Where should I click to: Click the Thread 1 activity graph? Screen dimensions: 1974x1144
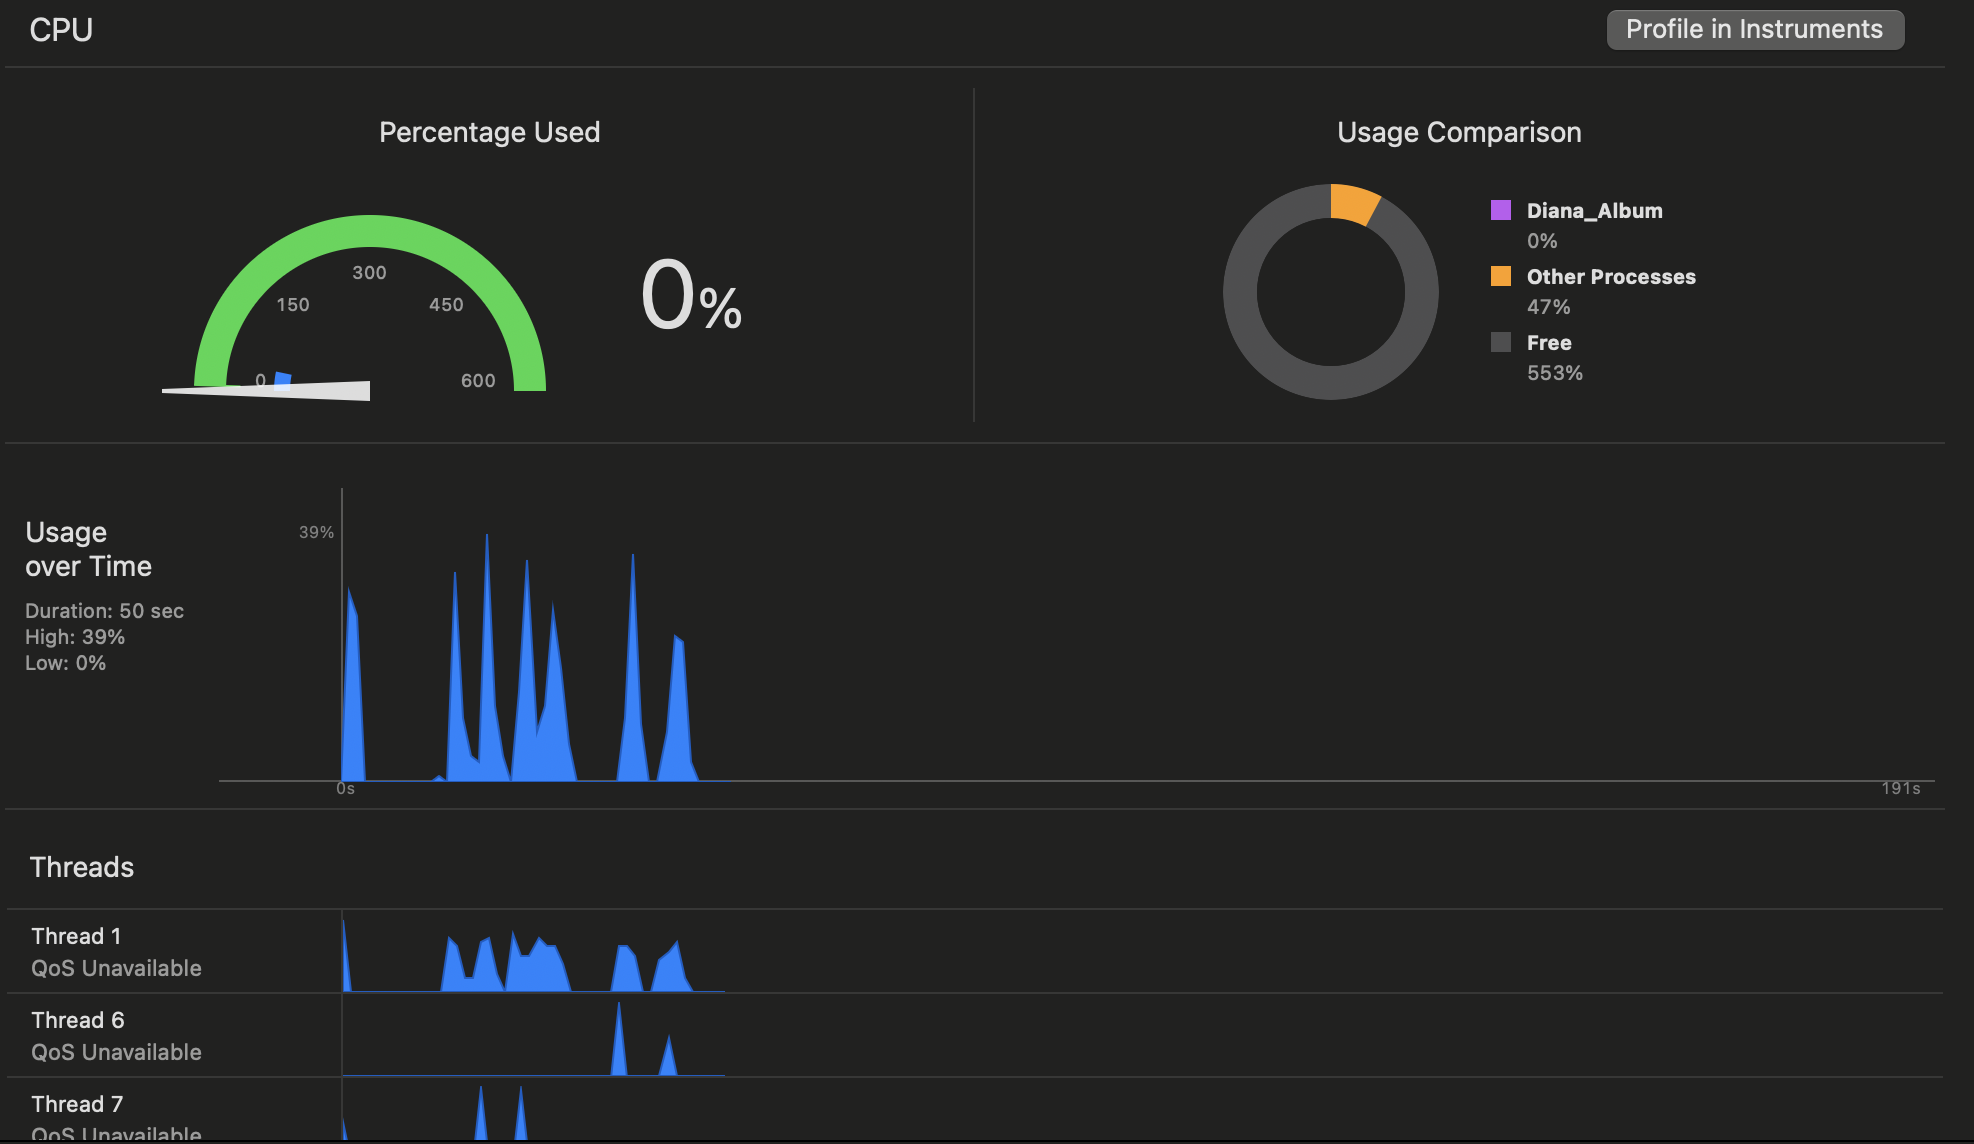[535, 968]
